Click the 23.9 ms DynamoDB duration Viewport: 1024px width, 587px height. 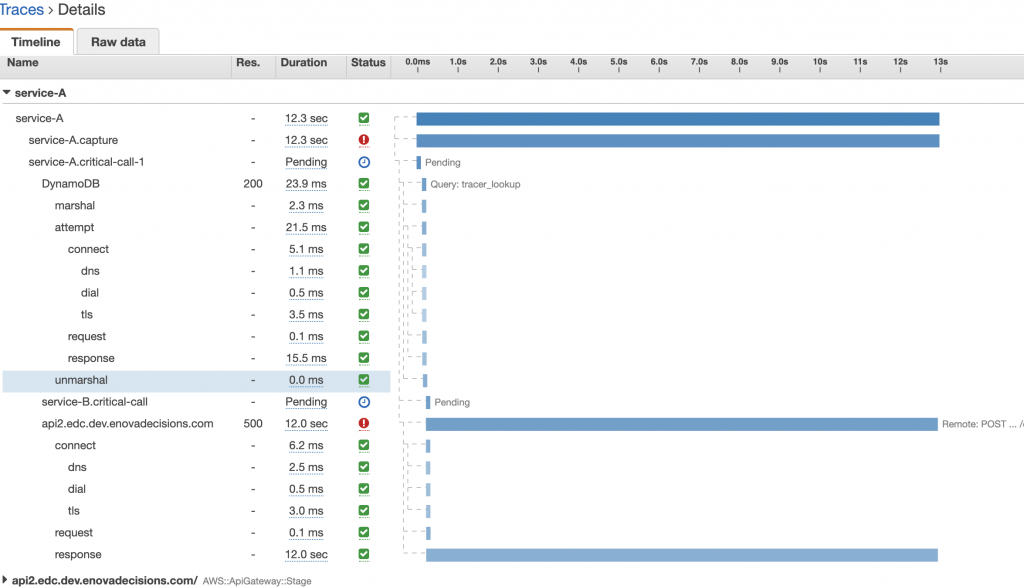point(305,184)
